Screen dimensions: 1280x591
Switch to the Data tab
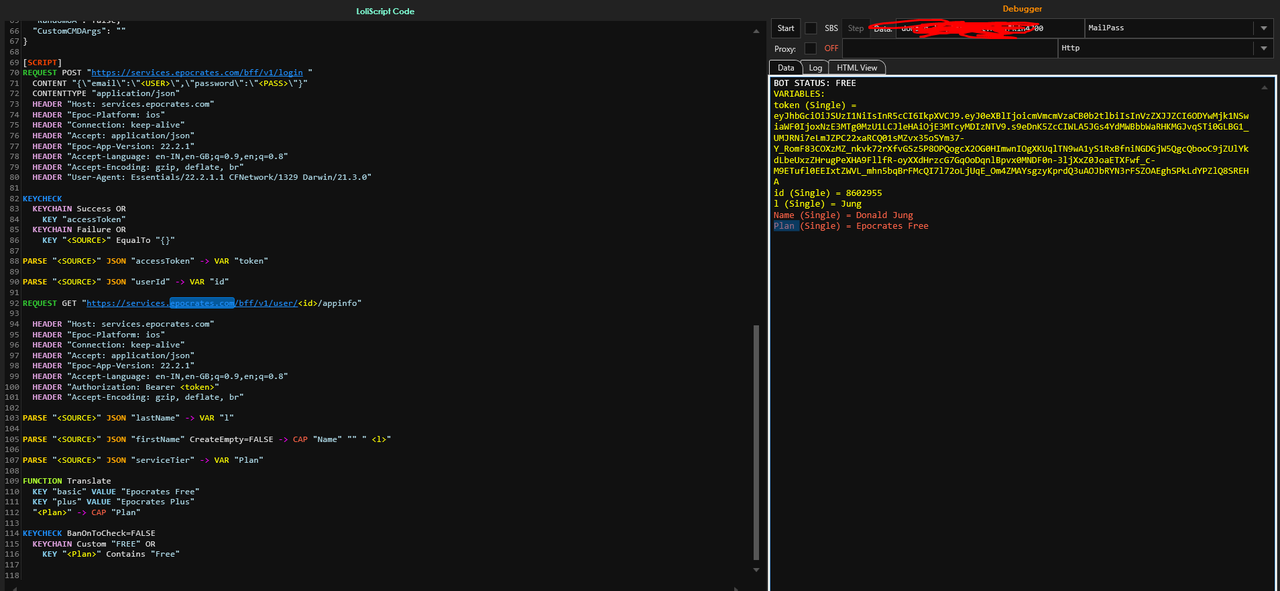pyautogui.click(x=786, y=68)
